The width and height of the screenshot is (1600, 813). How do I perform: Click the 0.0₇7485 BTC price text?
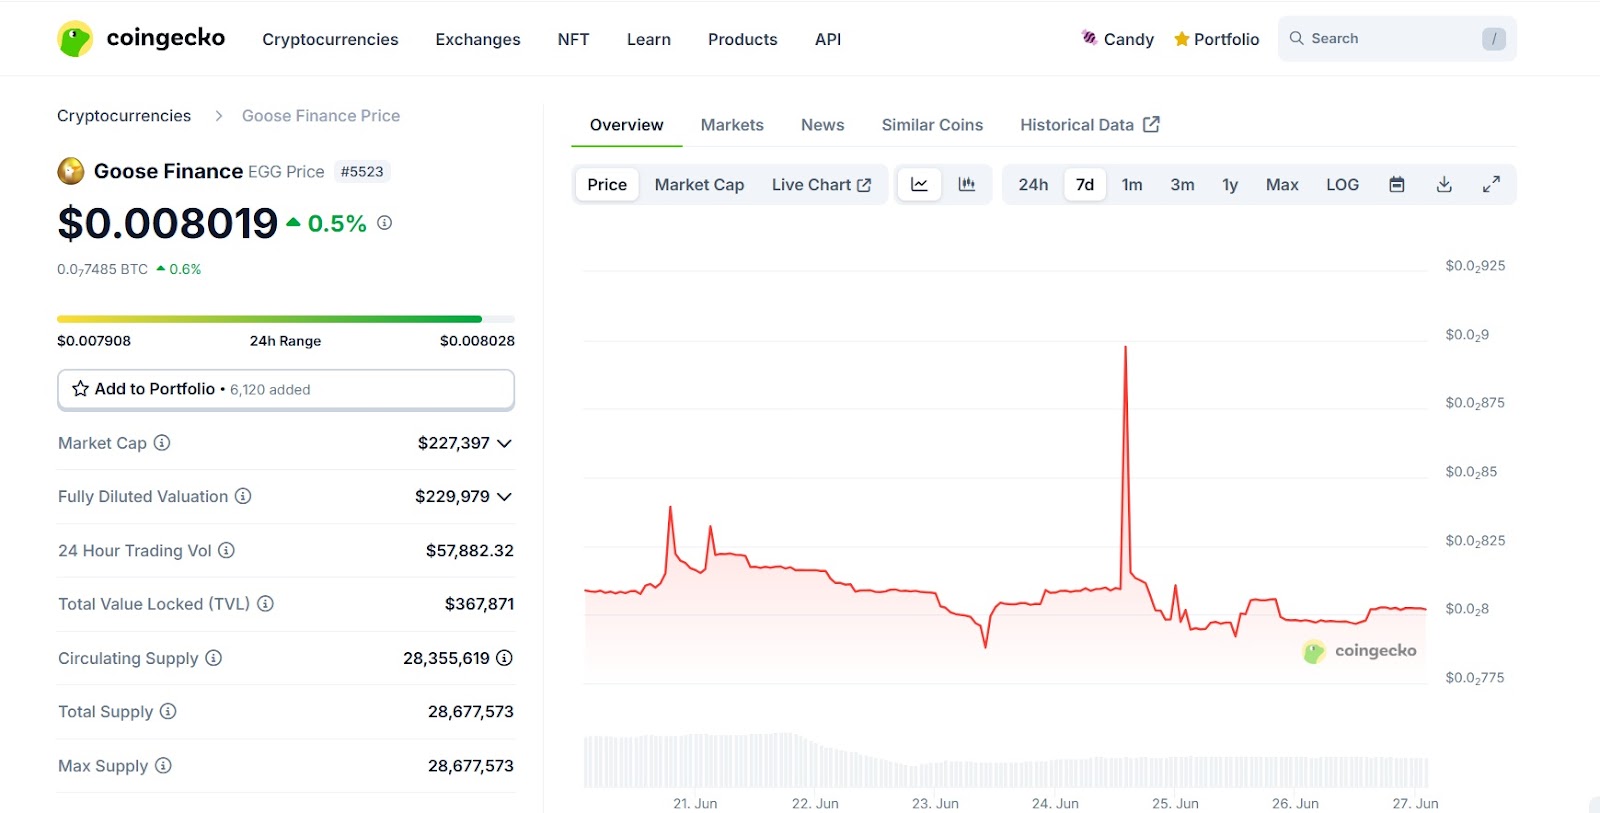pos(102,269)
